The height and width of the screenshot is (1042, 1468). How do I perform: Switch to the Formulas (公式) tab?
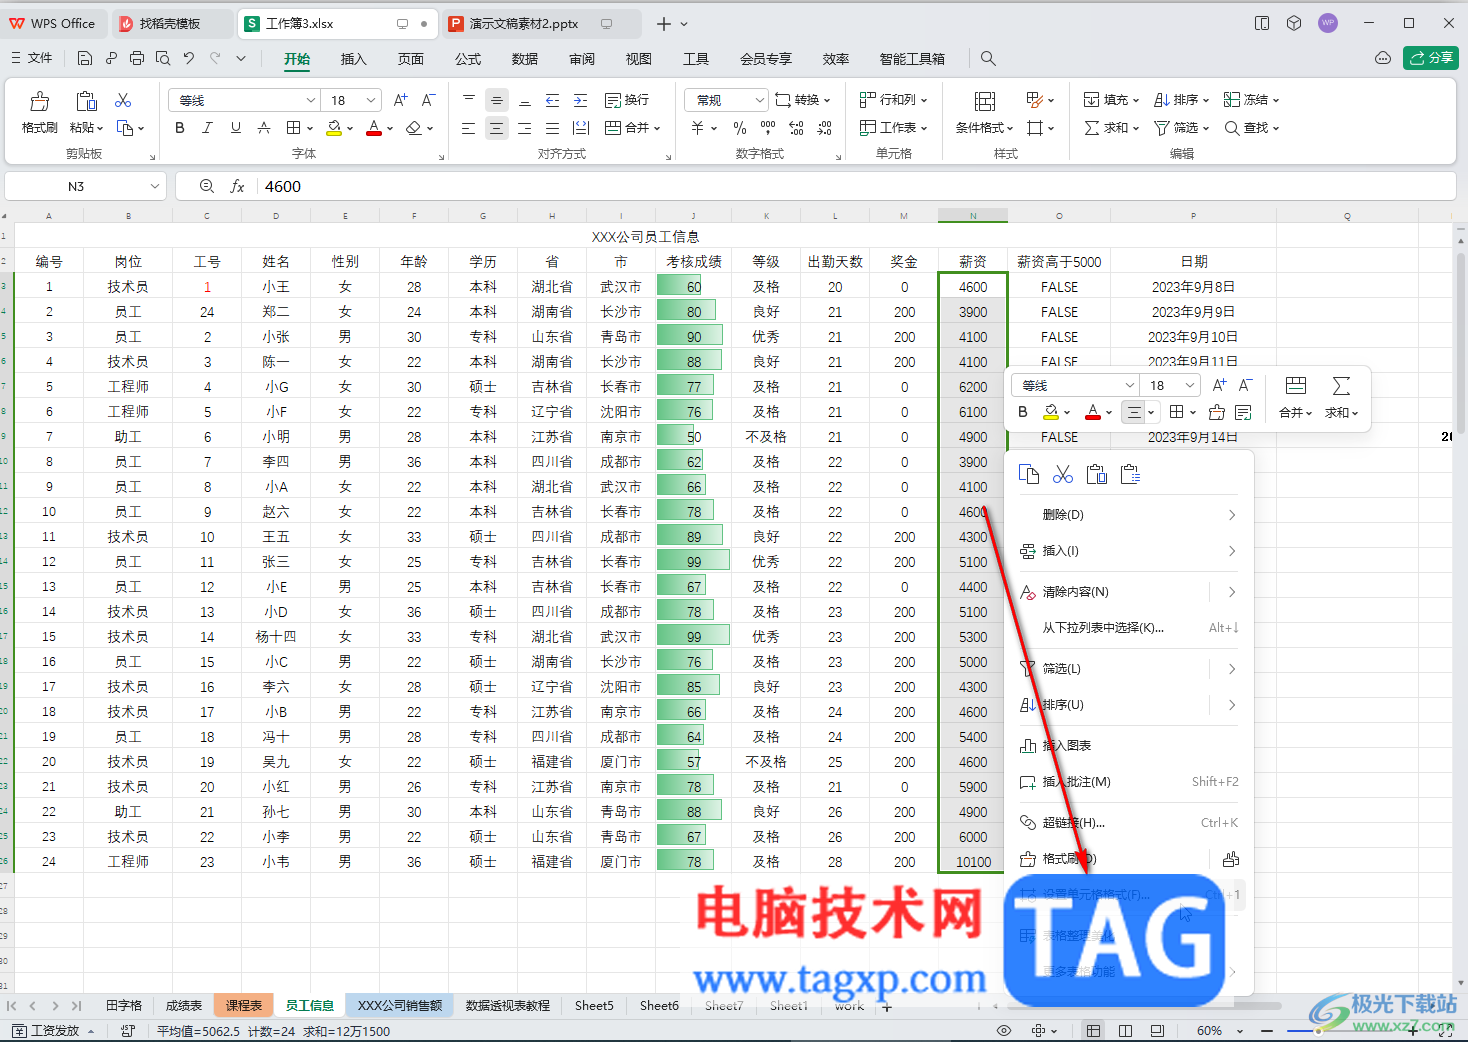click(x=468, y=59)
